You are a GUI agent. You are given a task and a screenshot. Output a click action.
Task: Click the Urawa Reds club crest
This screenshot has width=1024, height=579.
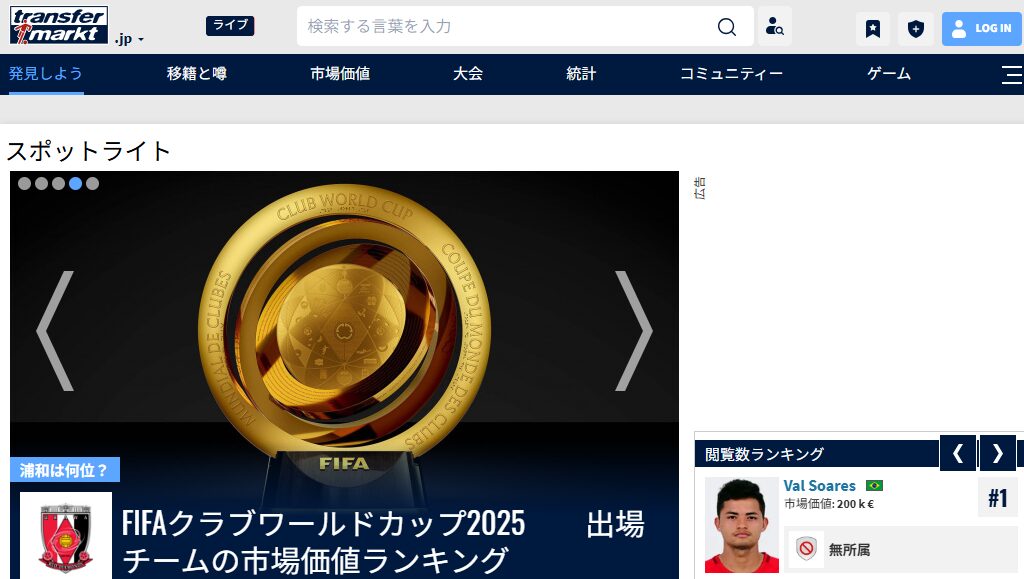[66, 536]
